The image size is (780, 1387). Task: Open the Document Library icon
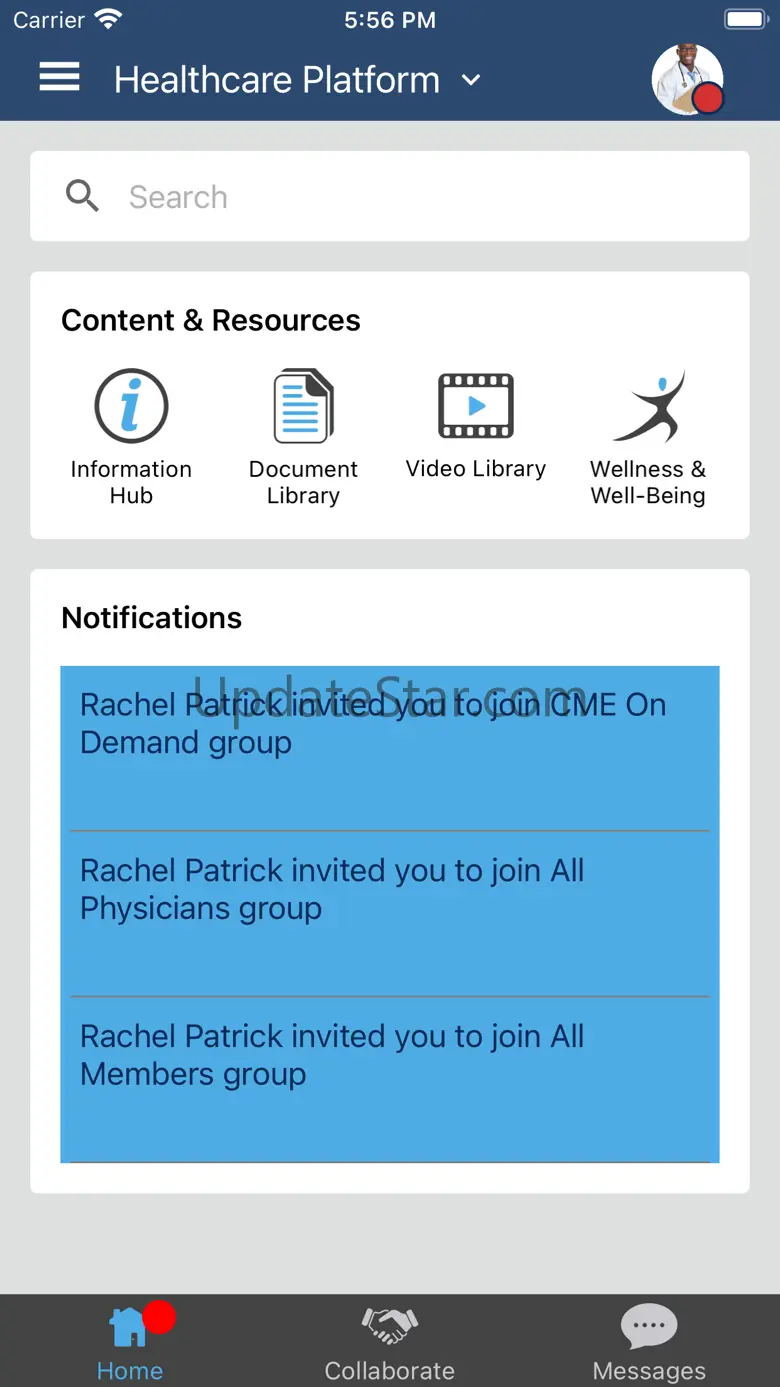pyautogui.click(x=303, y=407)
